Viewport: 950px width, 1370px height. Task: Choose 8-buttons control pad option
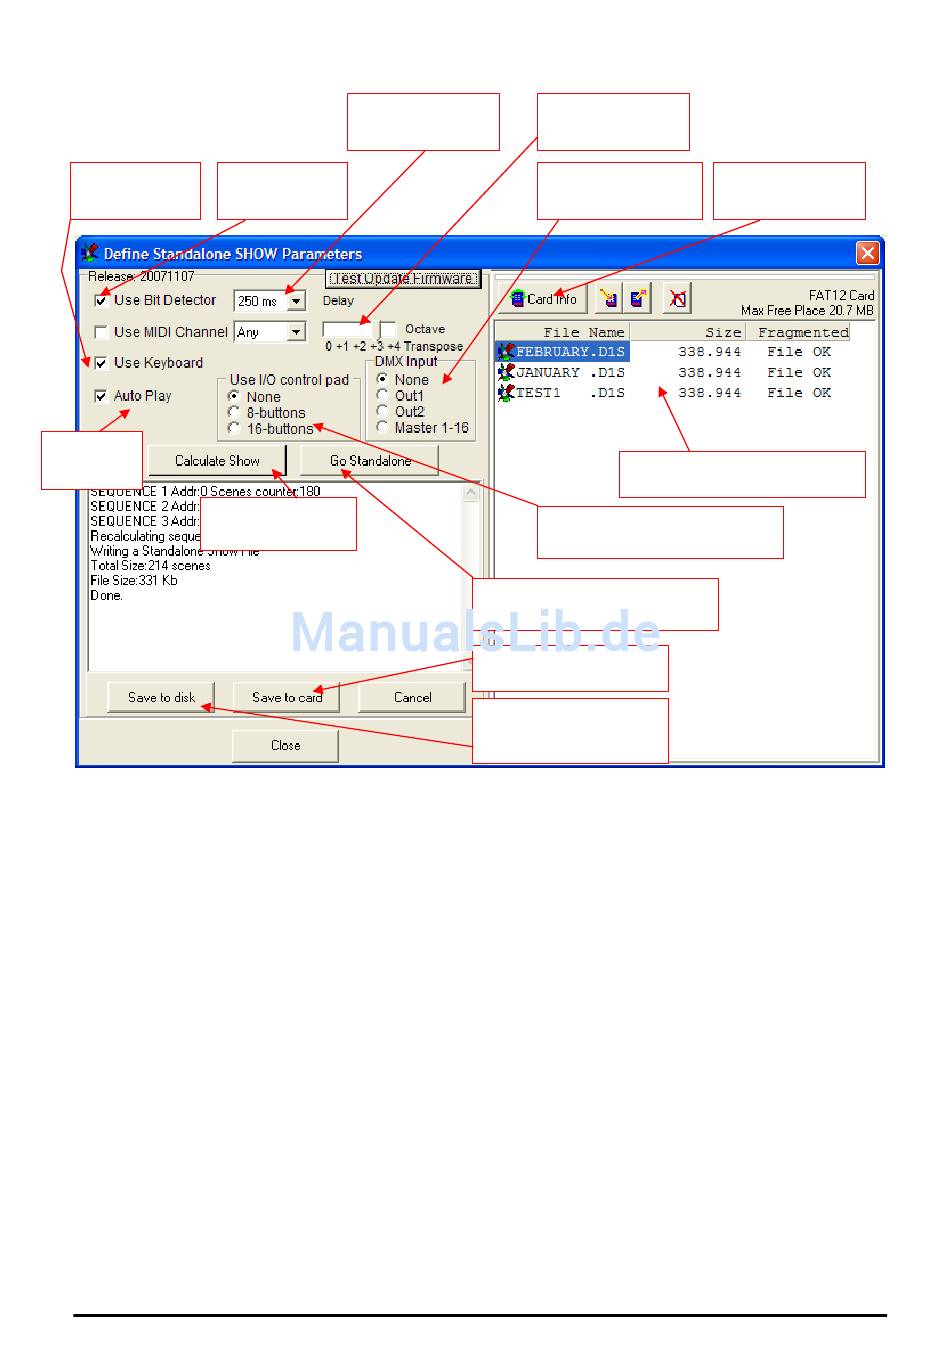pos(234,412)
